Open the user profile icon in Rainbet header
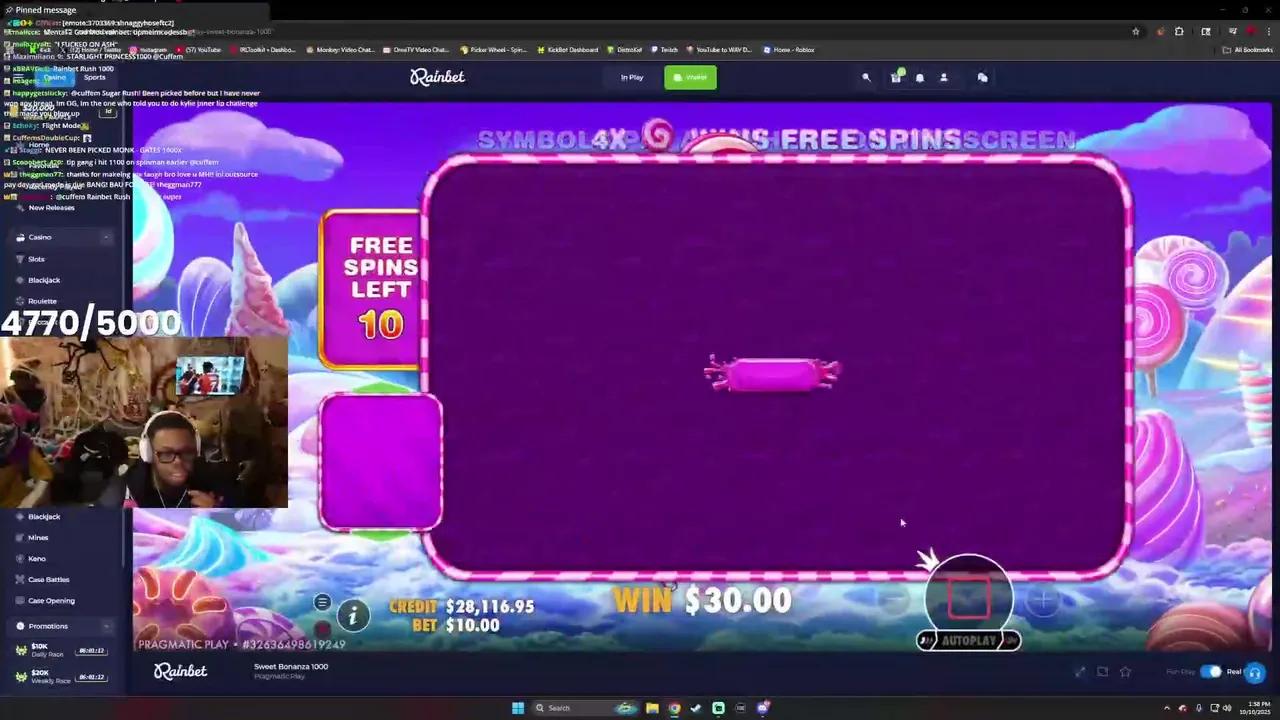Viewport: 1280px width, 720px height. [943, 77]
